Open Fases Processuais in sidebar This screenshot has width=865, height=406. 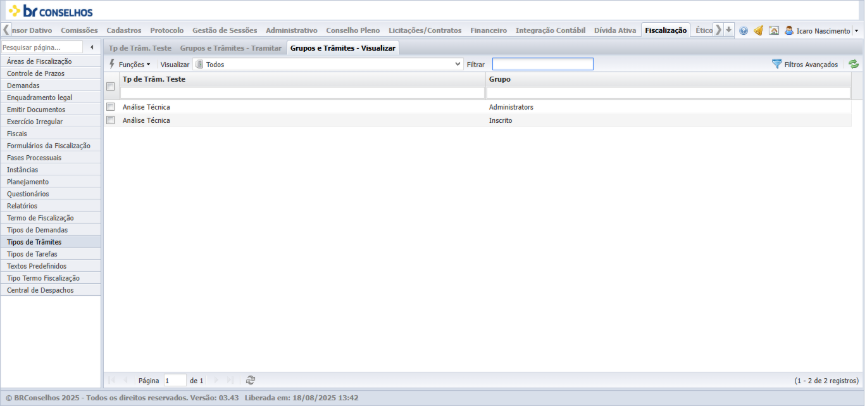tap(51, 158)
